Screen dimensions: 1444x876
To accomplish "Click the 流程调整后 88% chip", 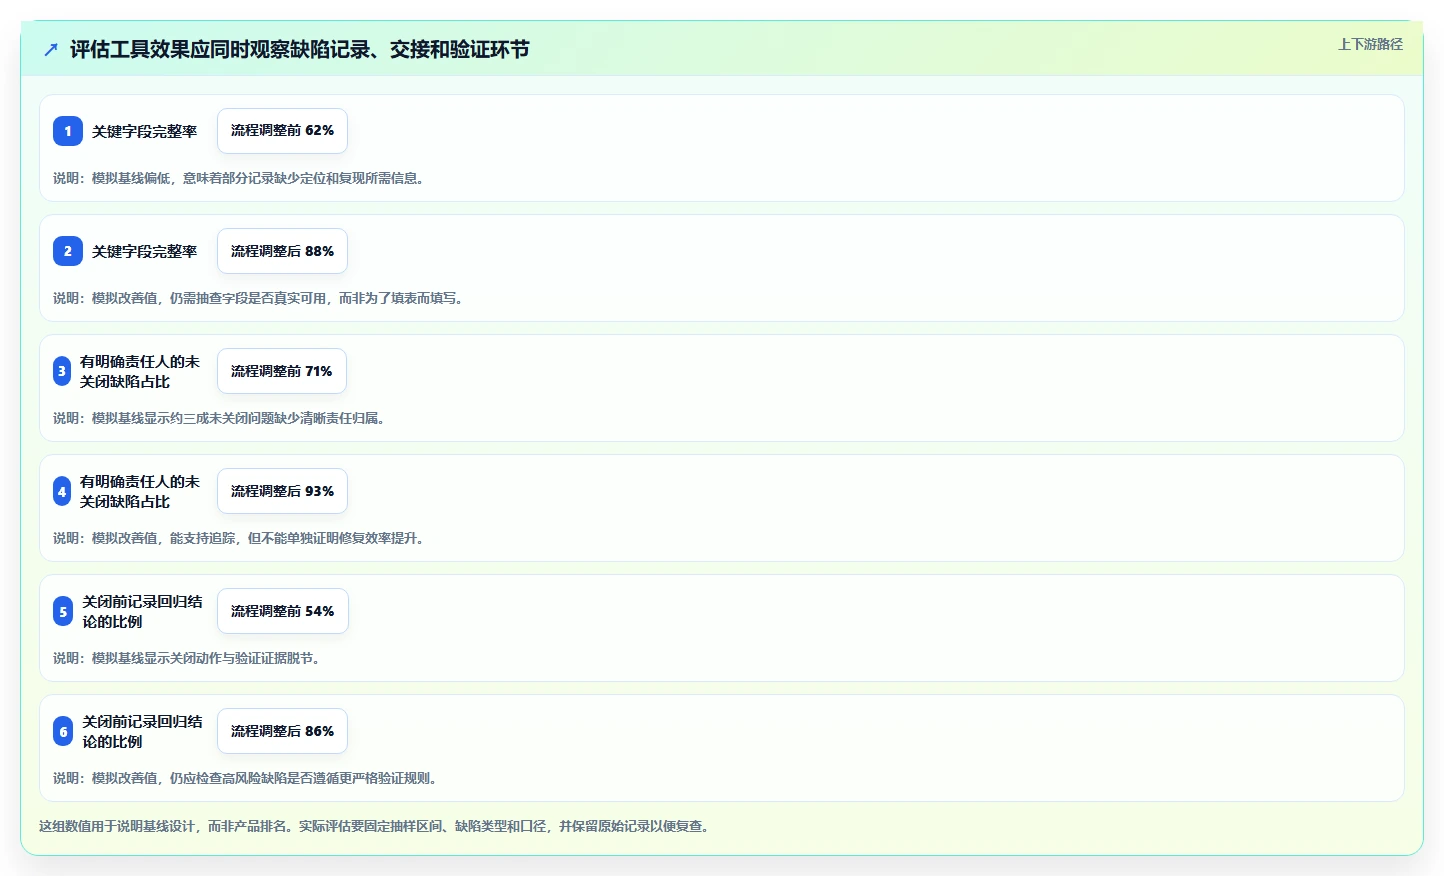I will [282, 251].
